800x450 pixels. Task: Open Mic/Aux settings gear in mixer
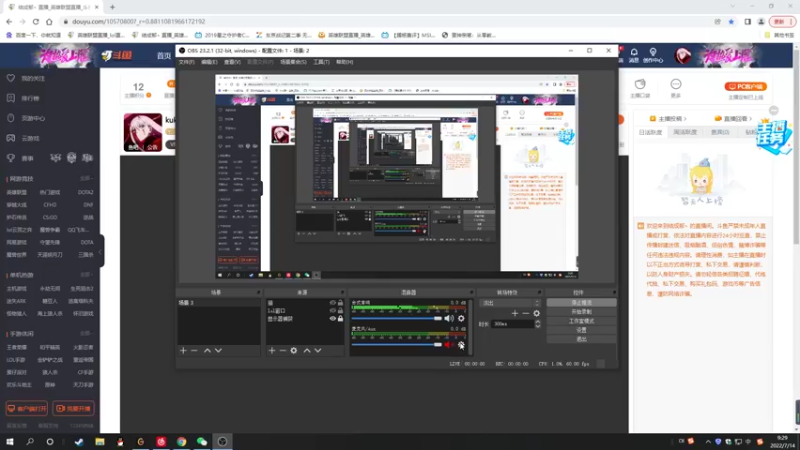coord(461,345)
